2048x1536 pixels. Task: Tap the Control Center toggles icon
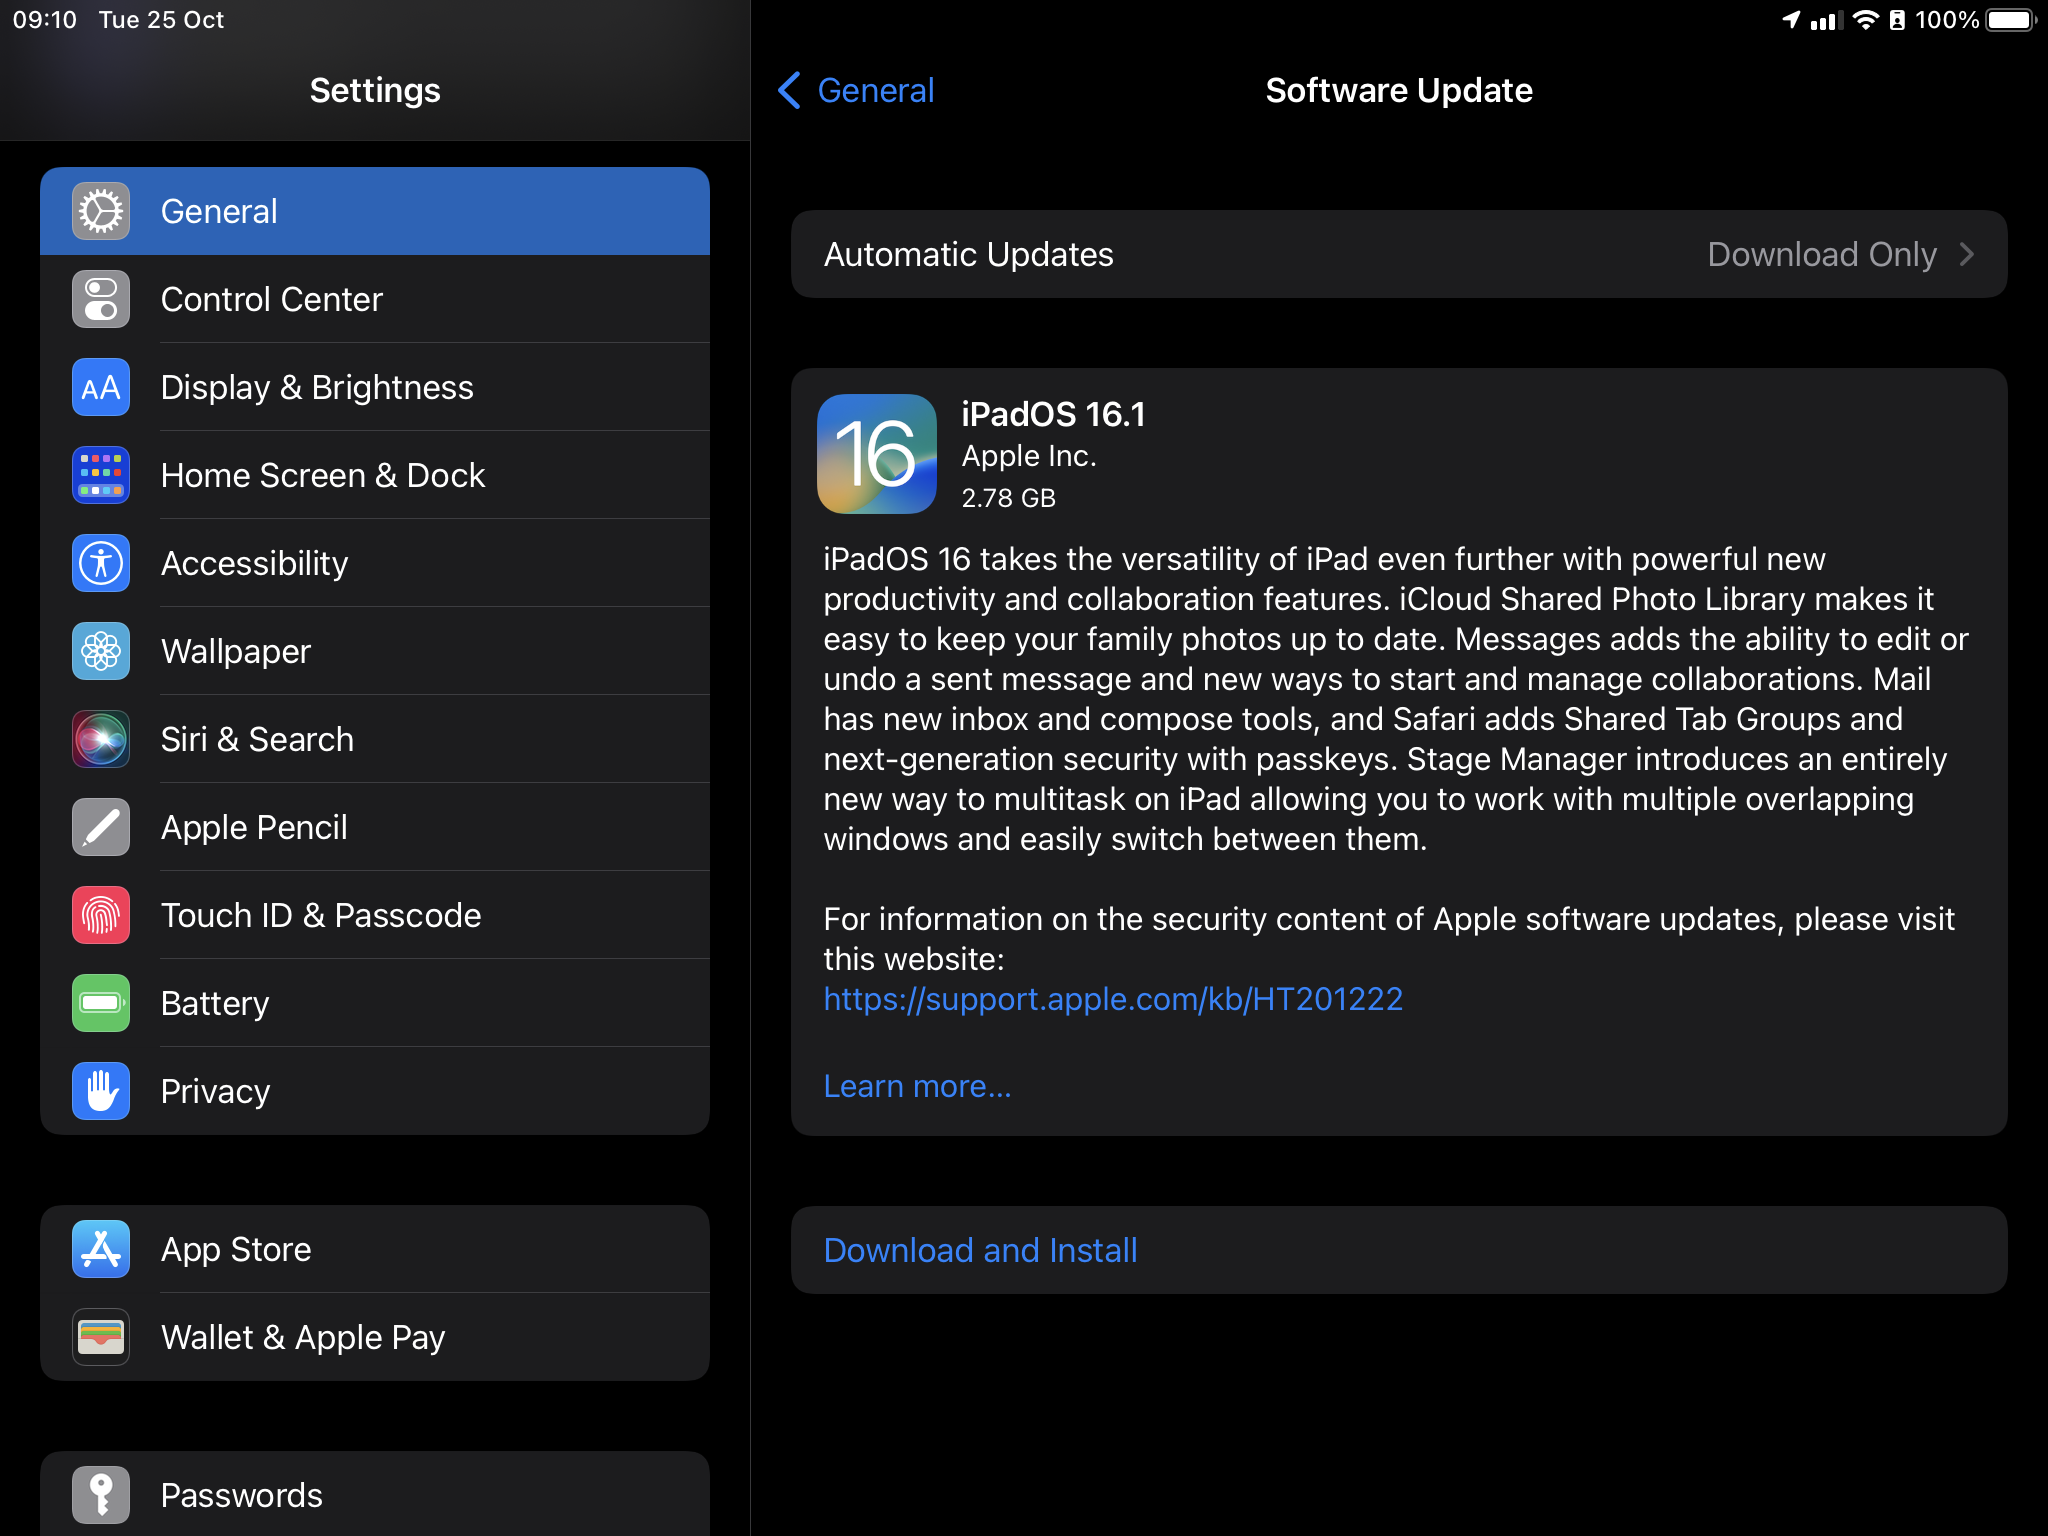pos(101,299)
